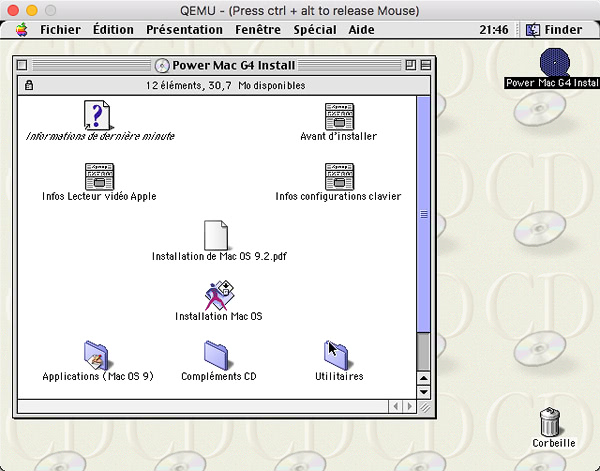Click the lock icon in window header

(29, 85)
